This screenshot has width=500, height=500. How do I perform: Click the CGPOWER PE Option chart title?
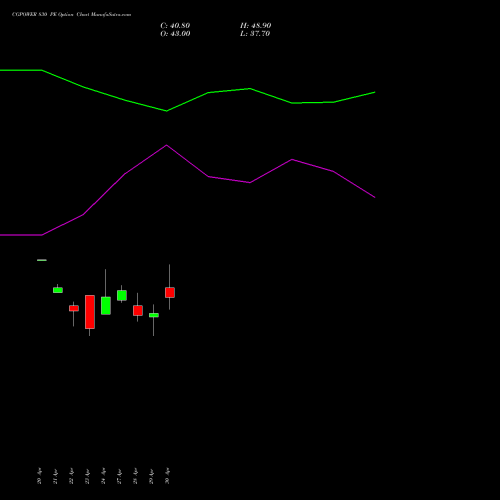71,15
